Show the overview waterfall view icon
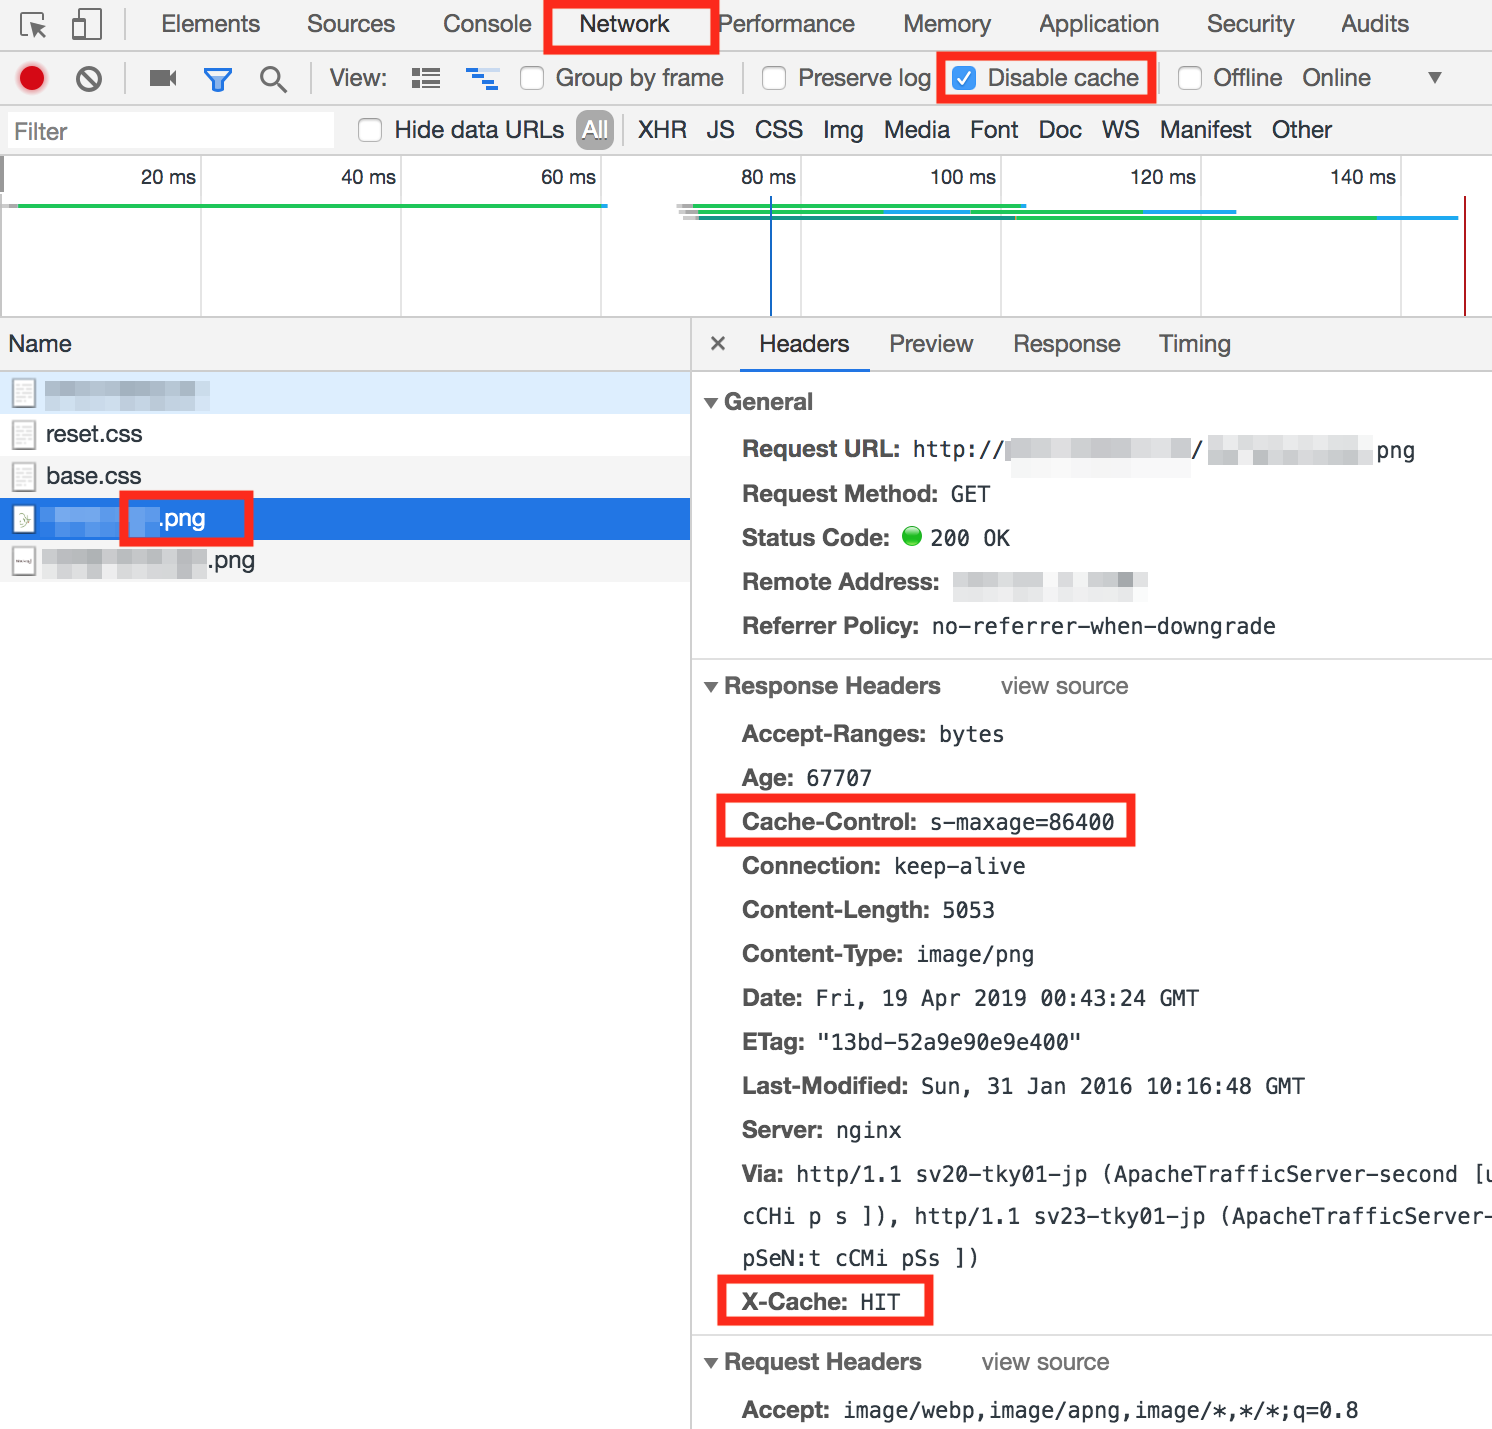 tap(482, 78)
